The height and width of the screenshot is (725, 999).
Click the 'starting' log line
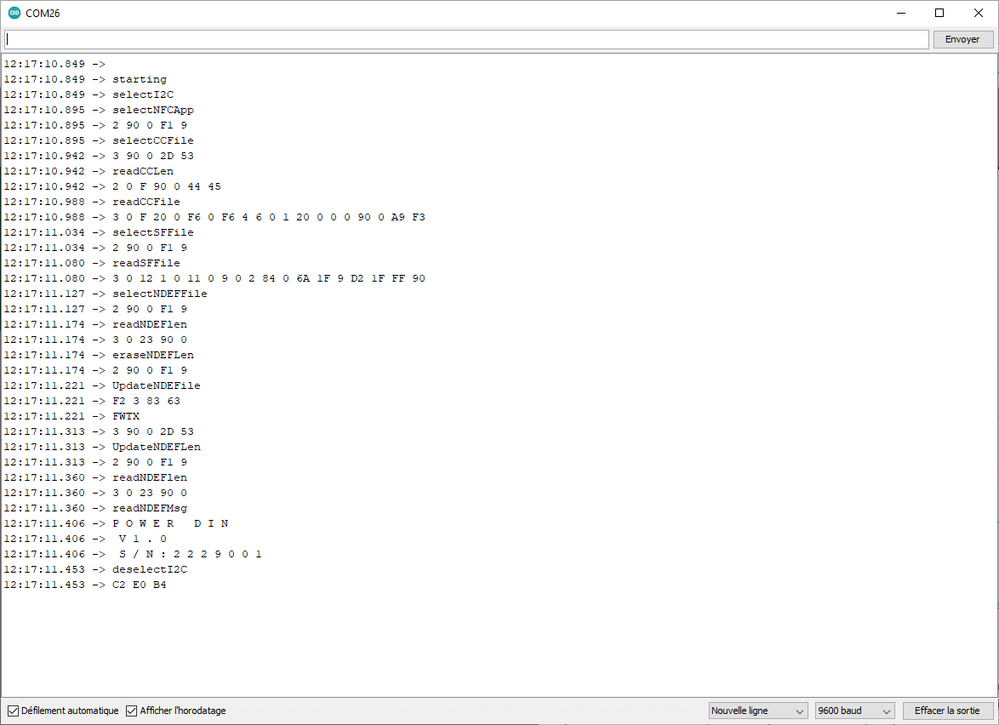tap(85, 80)
